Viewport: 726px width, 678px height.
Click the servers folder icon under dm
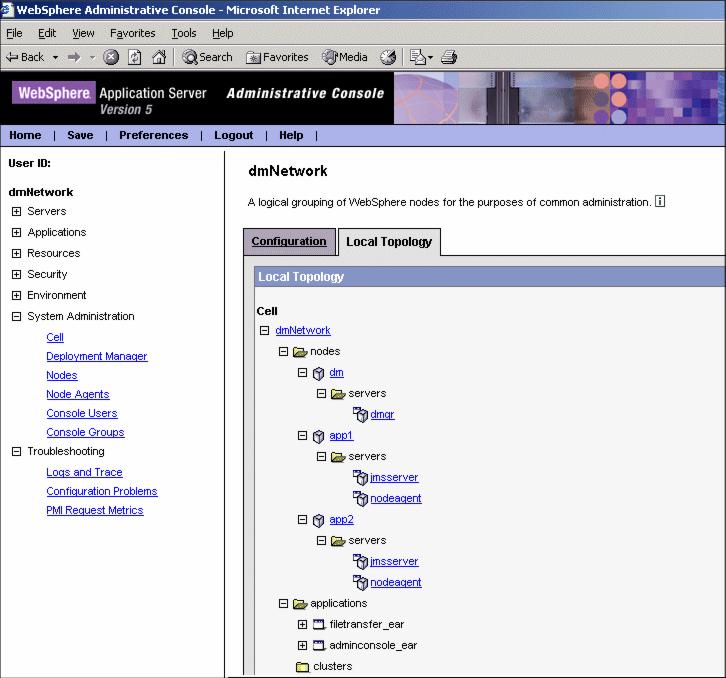(x=338, y=394)
